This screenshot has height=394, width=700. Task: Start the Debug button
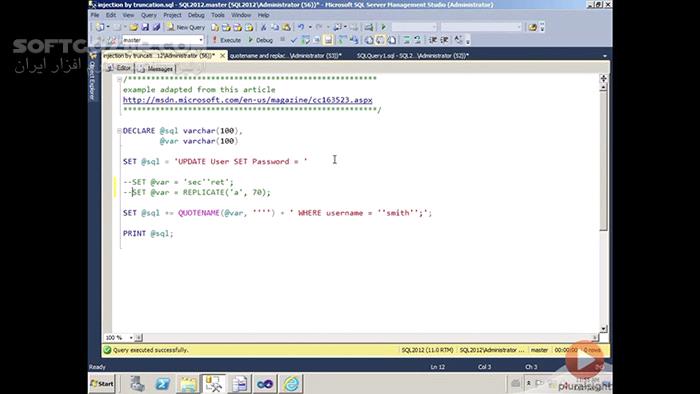click(261, 40)
